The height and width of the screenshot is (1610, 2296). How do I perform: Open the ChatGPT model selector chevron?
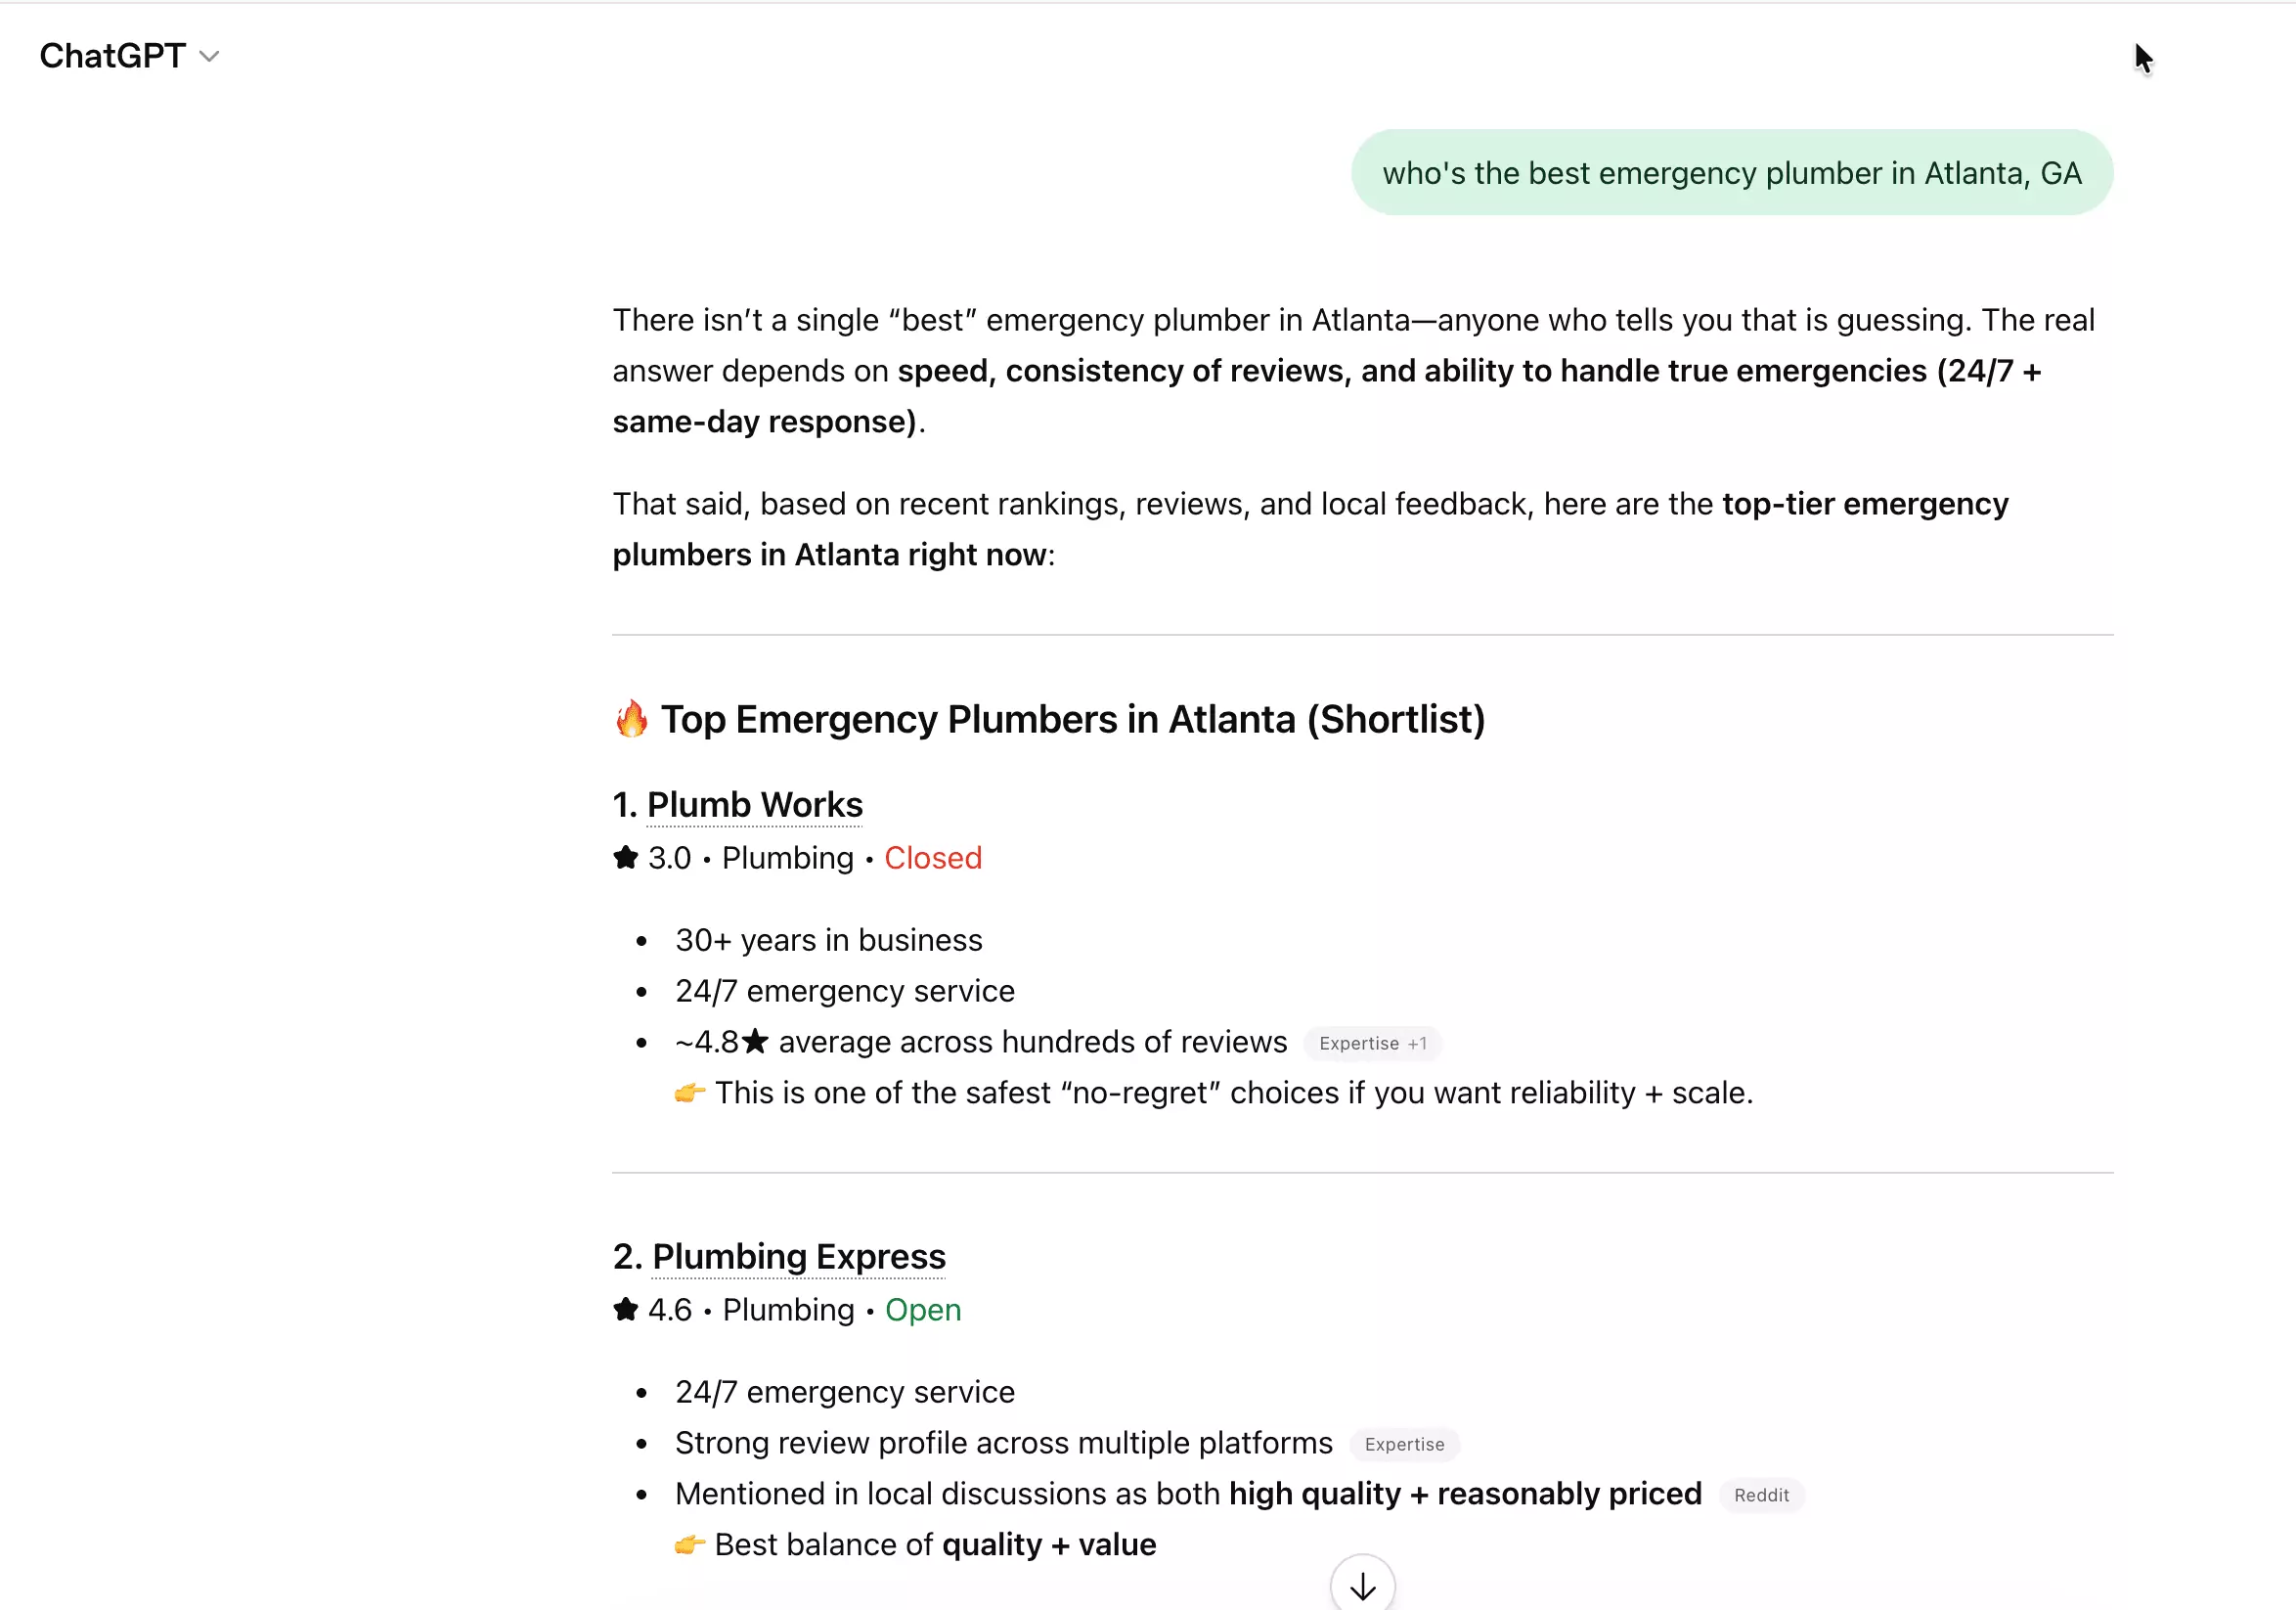coord(209,56)
